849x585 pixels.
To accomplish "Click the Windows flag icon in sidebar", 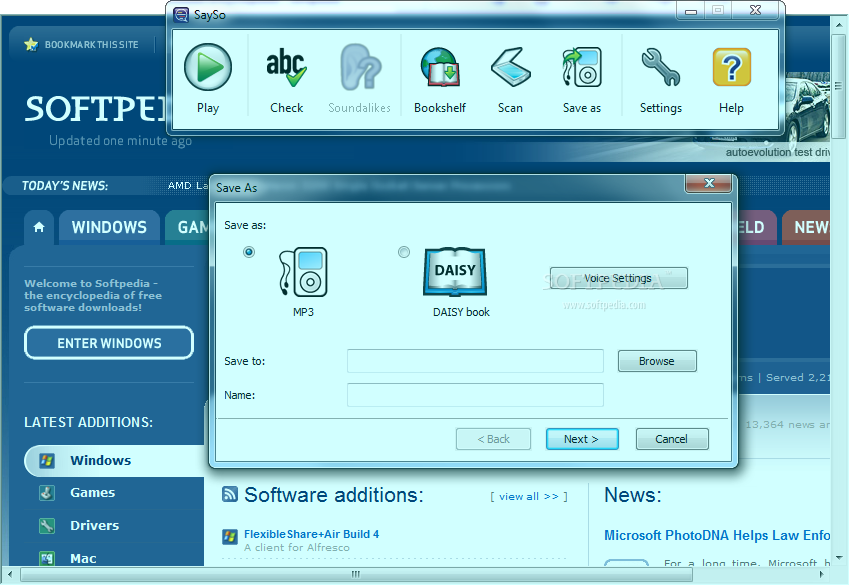I will (47, 461).
